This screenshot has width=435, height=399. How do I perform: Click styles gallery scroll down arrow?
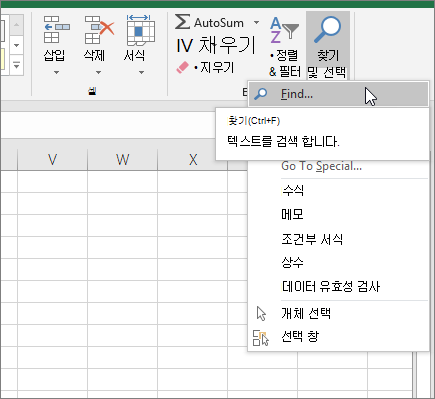17,45
